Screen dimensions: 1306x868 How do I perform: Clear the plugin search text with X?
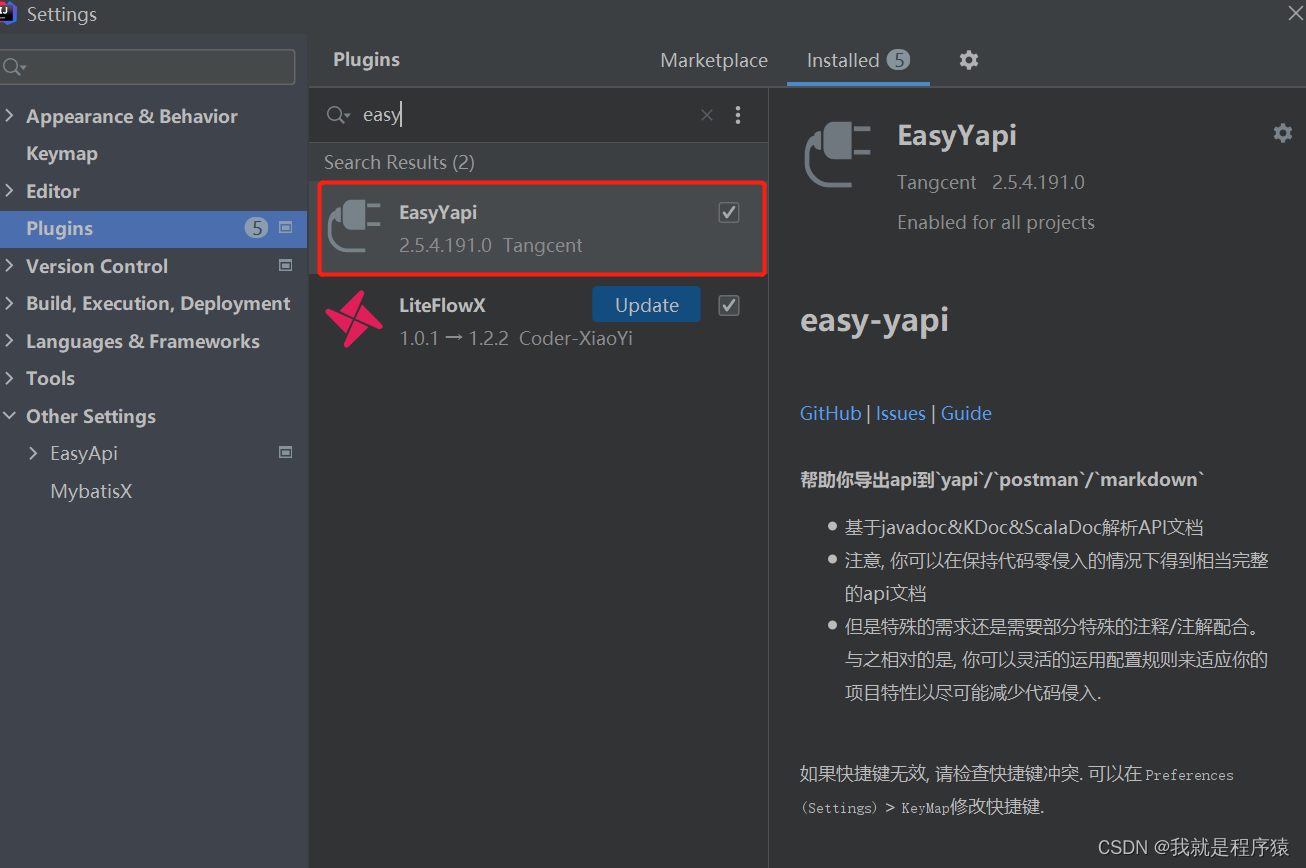click(707, 115)
